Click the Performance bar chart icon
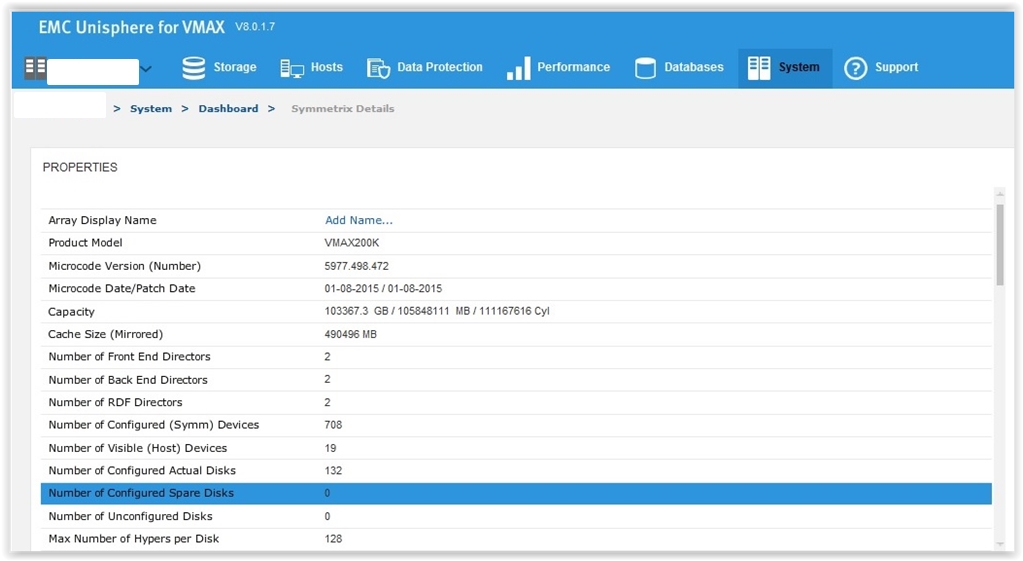This screenshot has width=1023, height=561. tap(519, 68)
